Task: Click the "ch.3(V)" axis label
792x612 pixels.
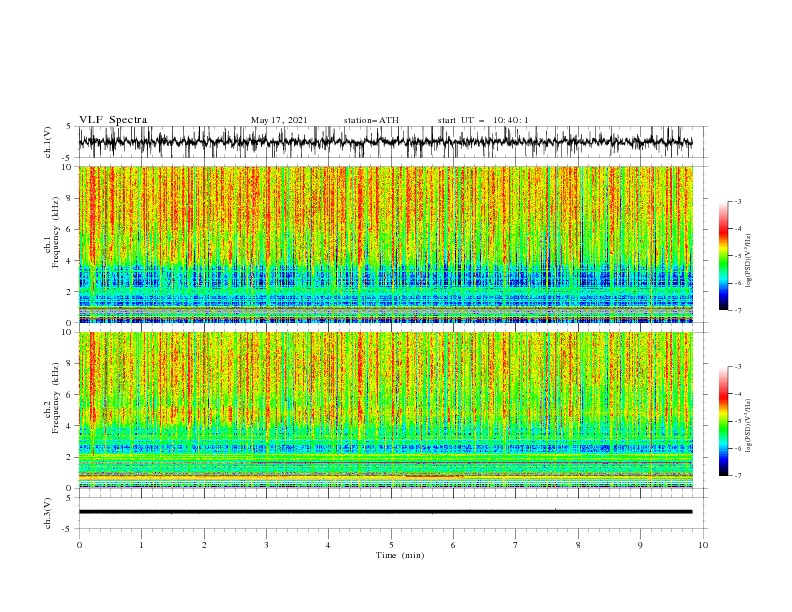Action: pyautogui.click(x=48, y=513)
